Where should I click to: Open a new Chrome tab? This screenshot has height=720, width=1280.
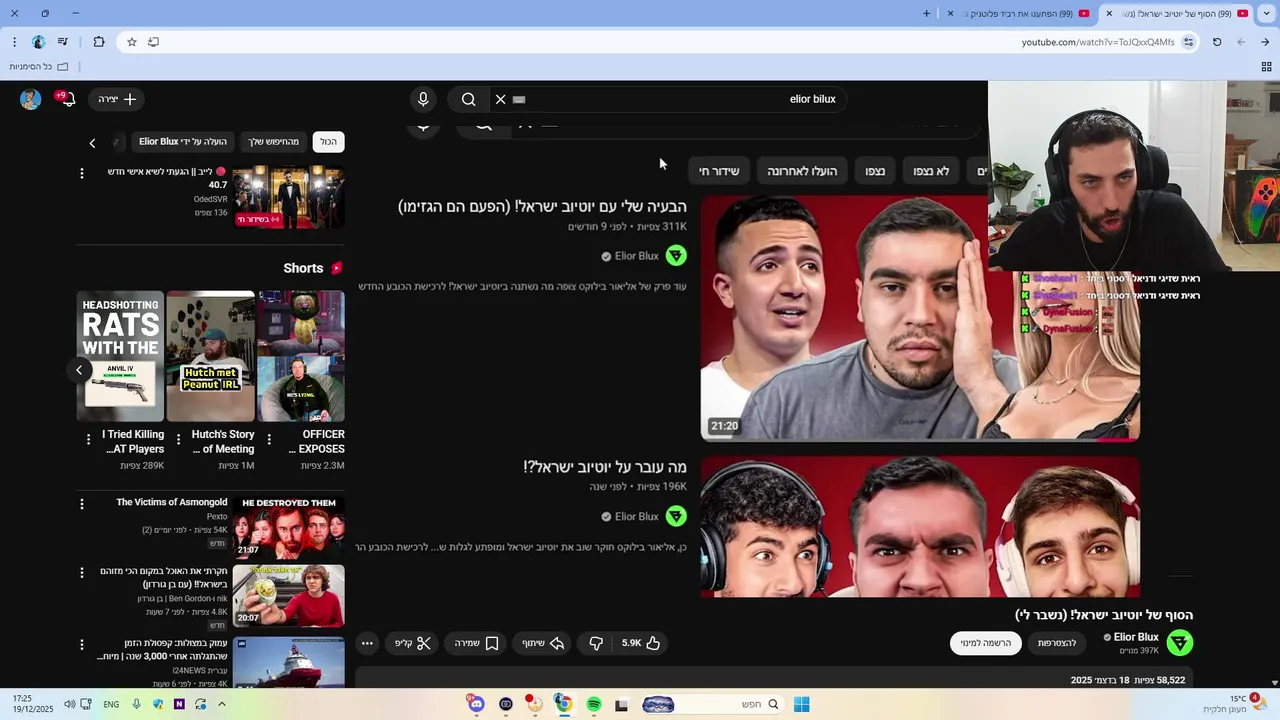926,13
